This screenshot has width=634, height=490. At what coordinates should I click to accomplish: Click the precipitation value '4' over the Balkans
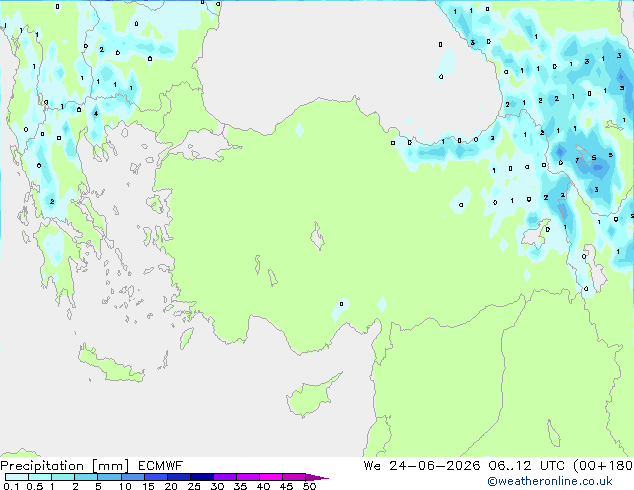click(x=96, y=114)
